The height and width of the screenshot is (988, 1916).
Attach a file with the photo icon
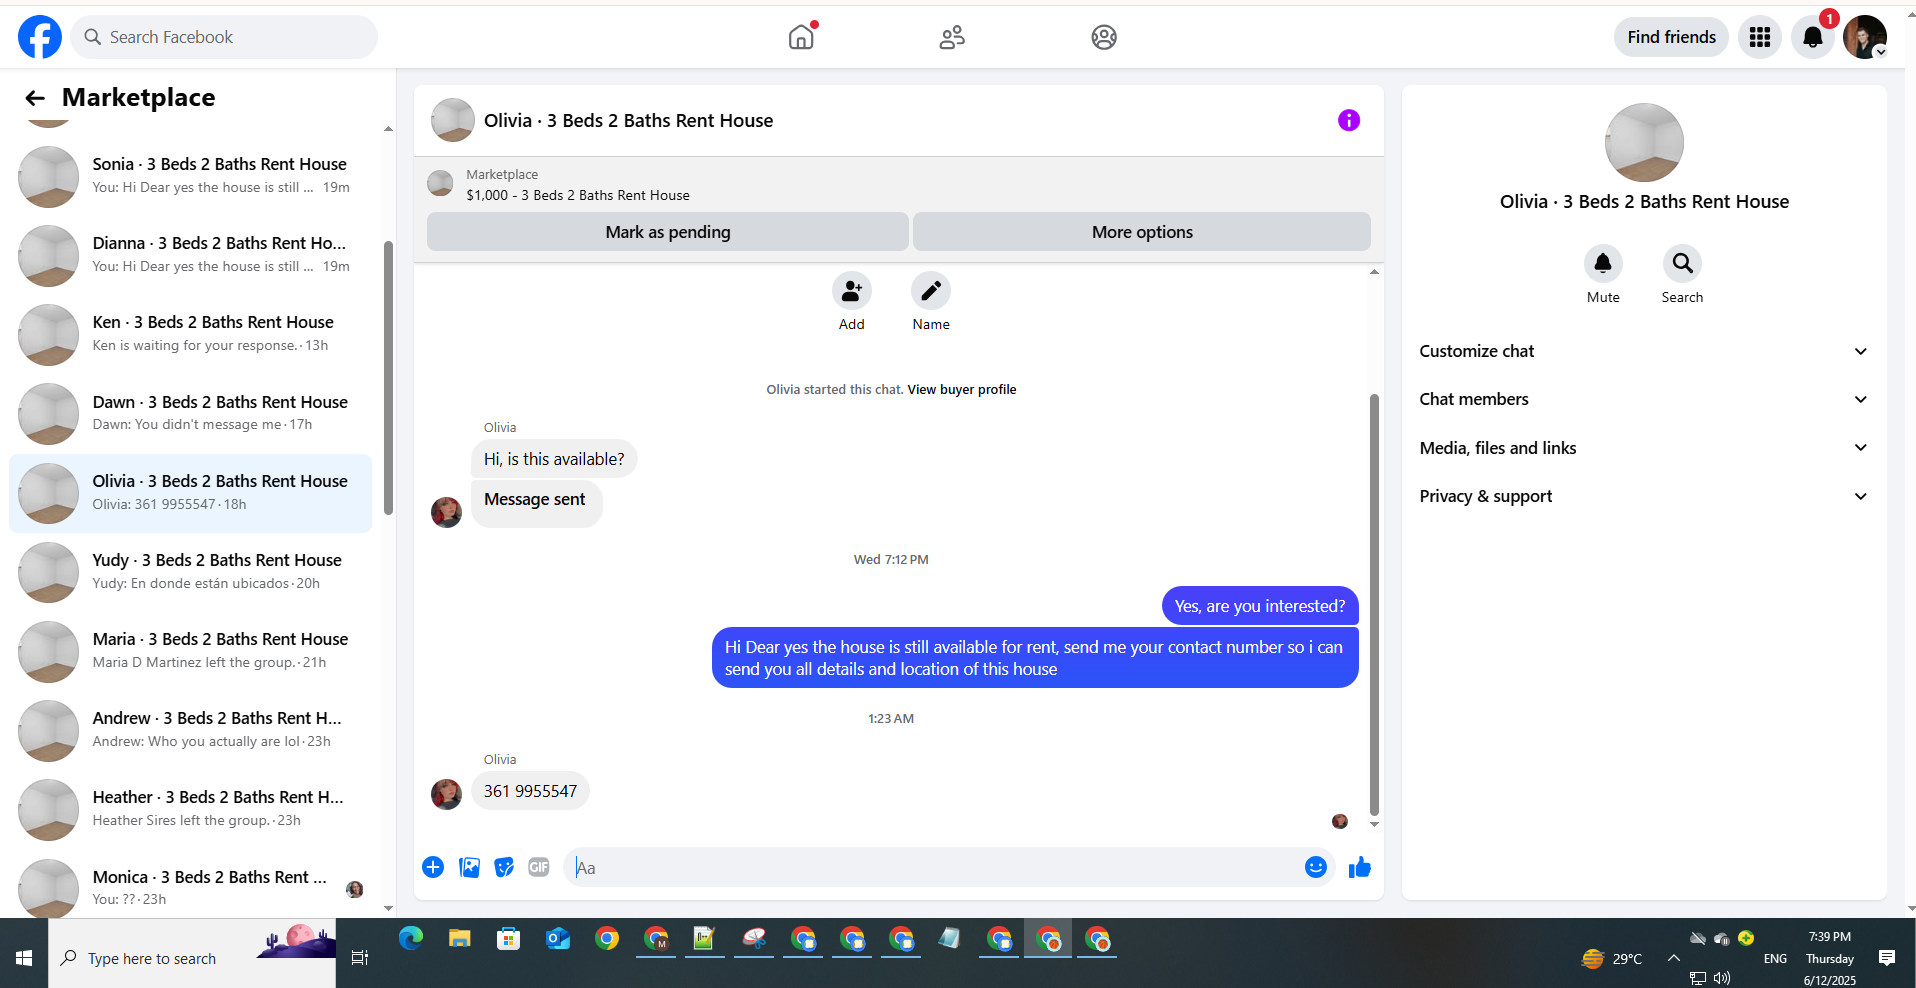coord(469,867)
